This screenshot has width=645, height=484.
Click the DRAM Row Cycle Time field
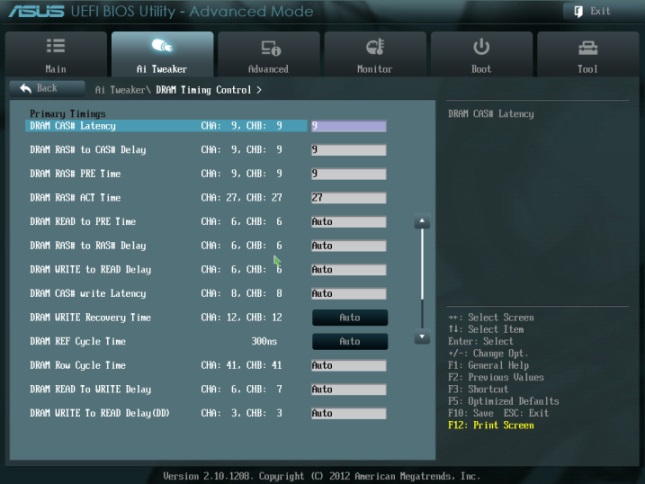348,366
